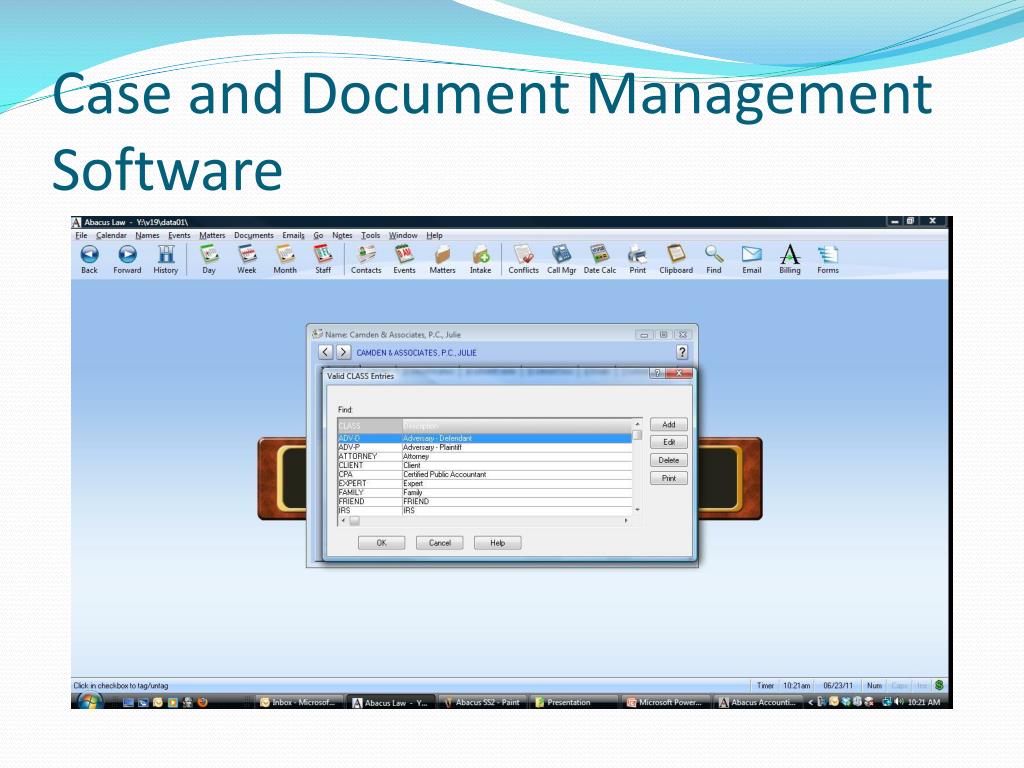Switch to Presentation taskbar button
This screenshot has height=768, width=1024.
[x=573, y=702]
